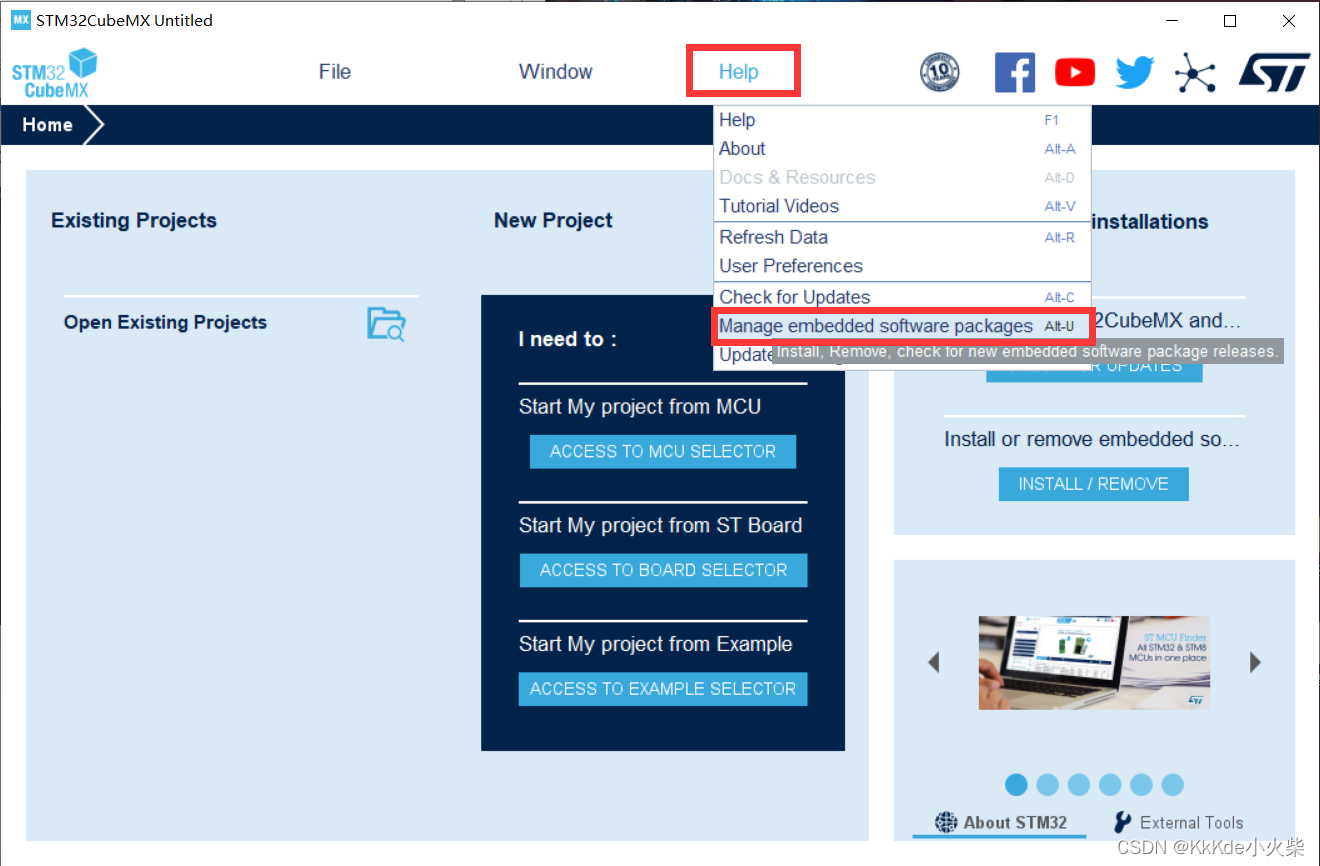Screen dimensions: 1320x866
Task: Click ACCESS TO MCU SELECTOR button
Action: pos(663,452)
